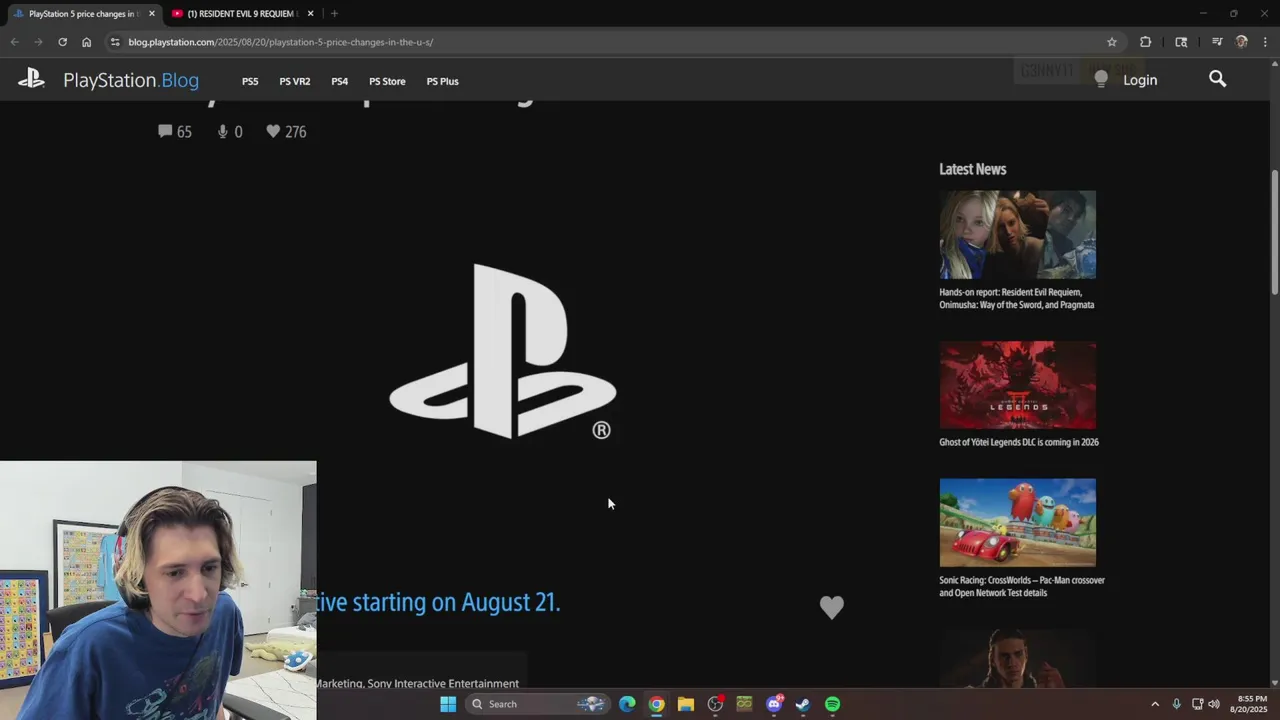Click the PlayStation logo icon in header
Viewport: 1280px width, 720px height.
tap(31, 79)
